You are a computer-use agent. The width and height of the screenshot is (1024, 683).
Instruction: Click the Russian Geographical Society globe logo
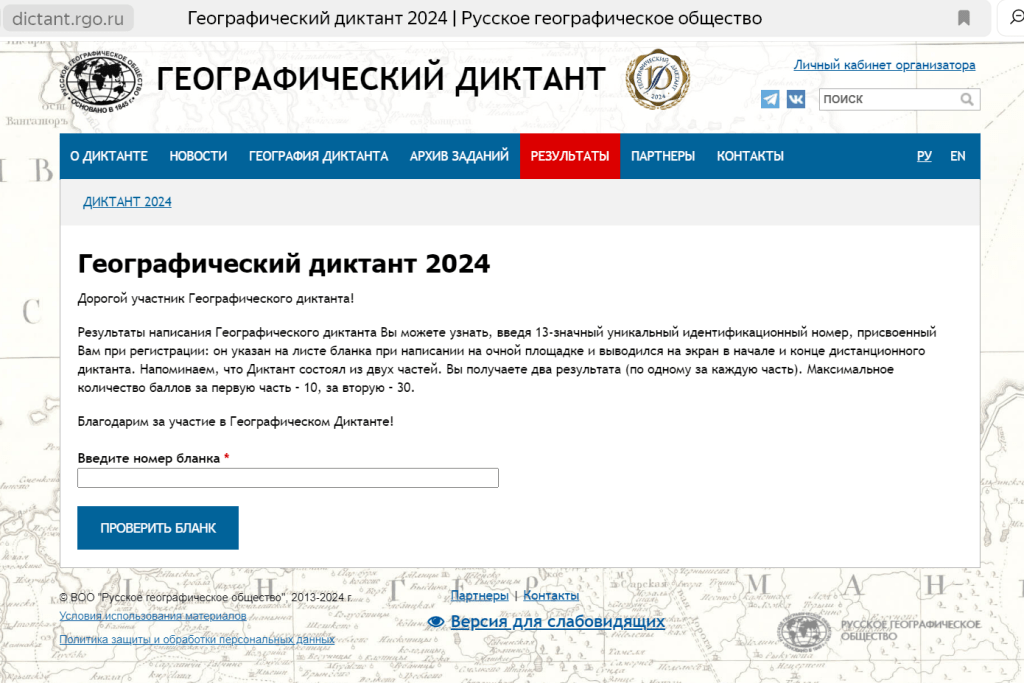[x=101, y=81]
